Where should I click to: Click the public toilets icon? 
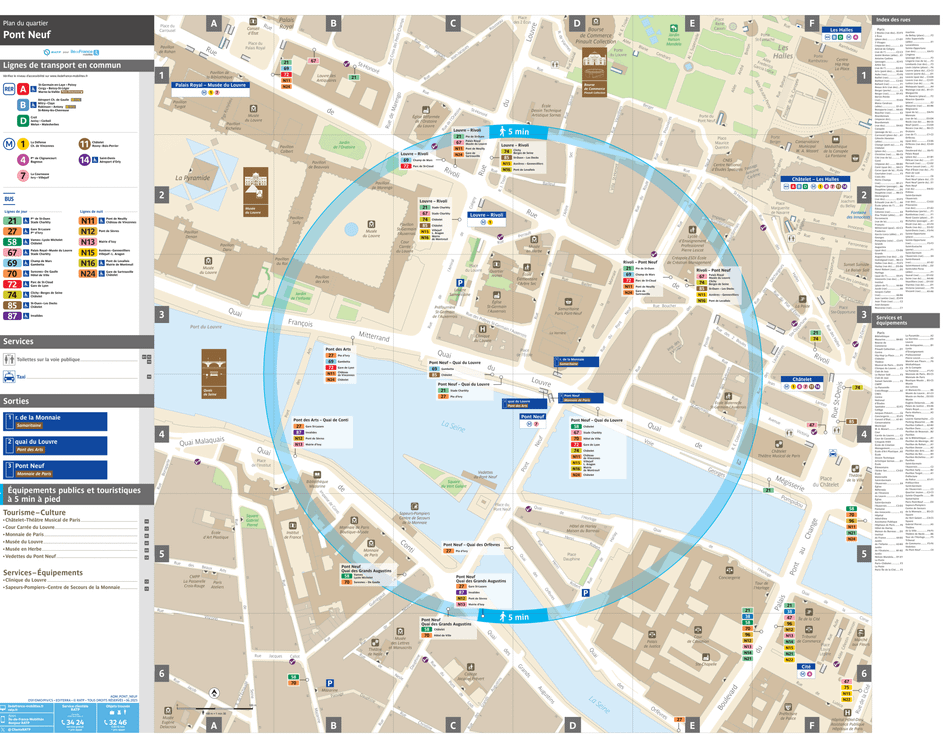coord(9,358)
